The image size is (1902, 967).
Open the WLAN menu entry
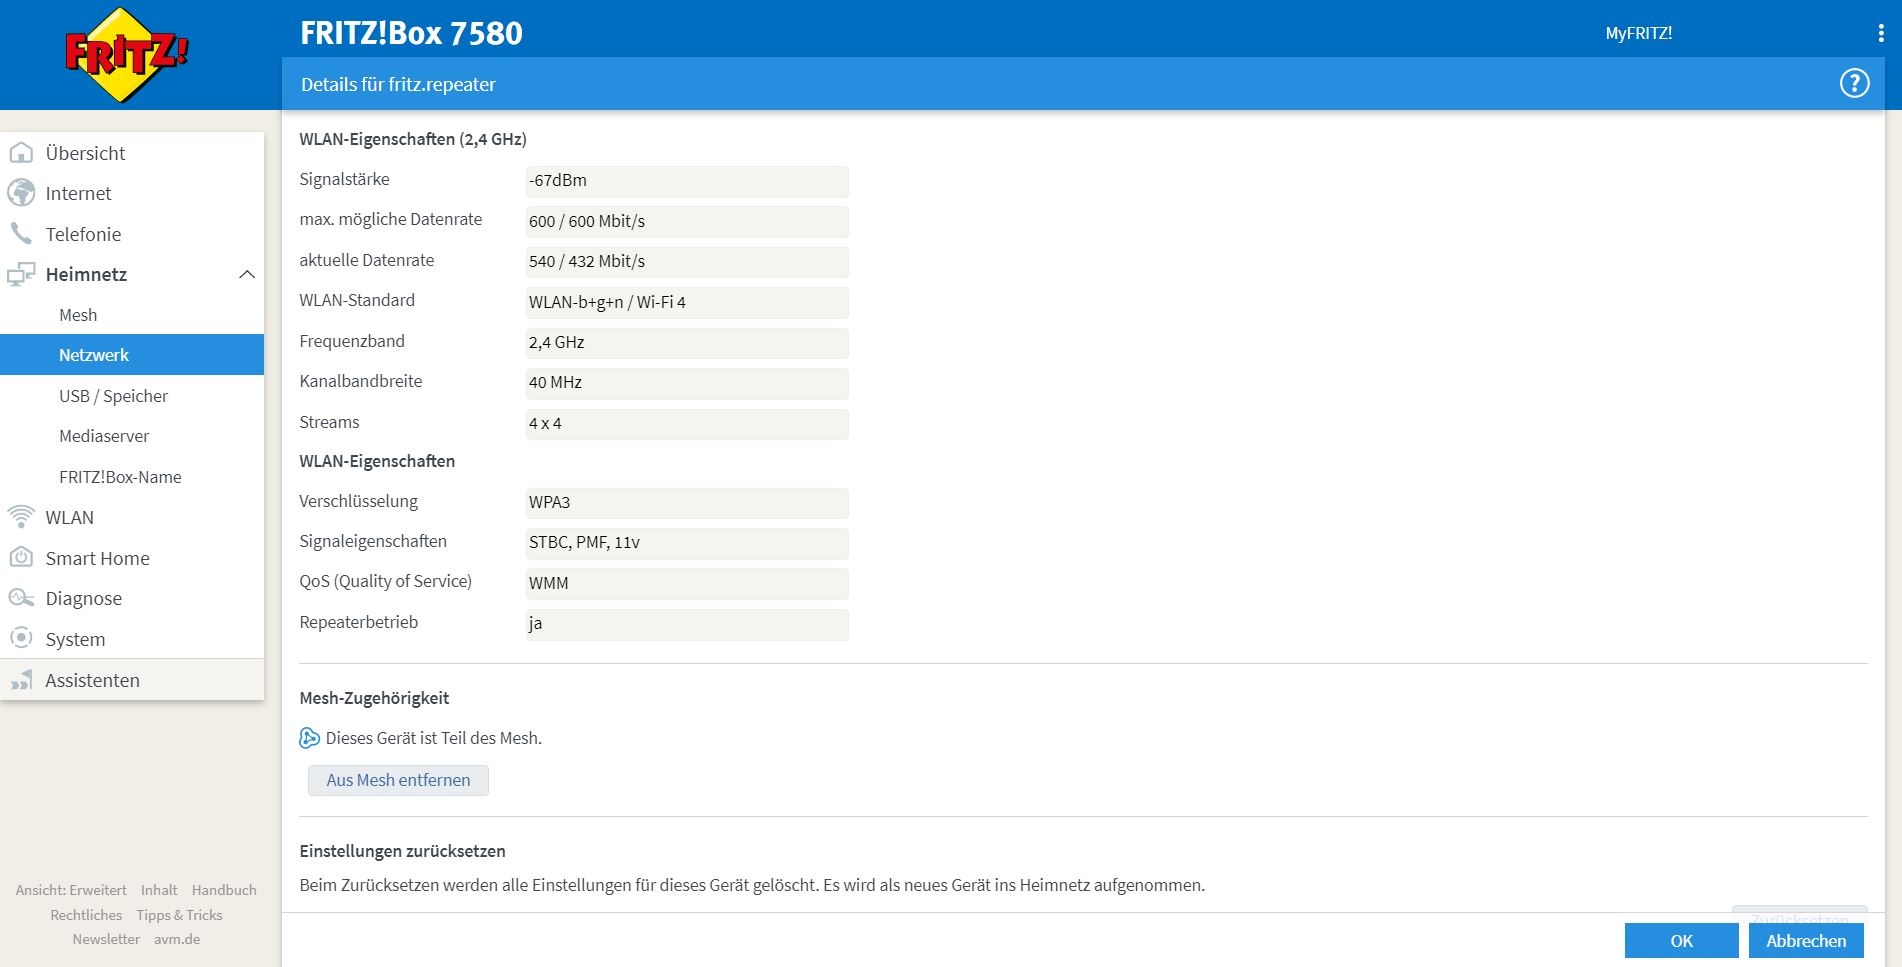click(x=132, y=517)
